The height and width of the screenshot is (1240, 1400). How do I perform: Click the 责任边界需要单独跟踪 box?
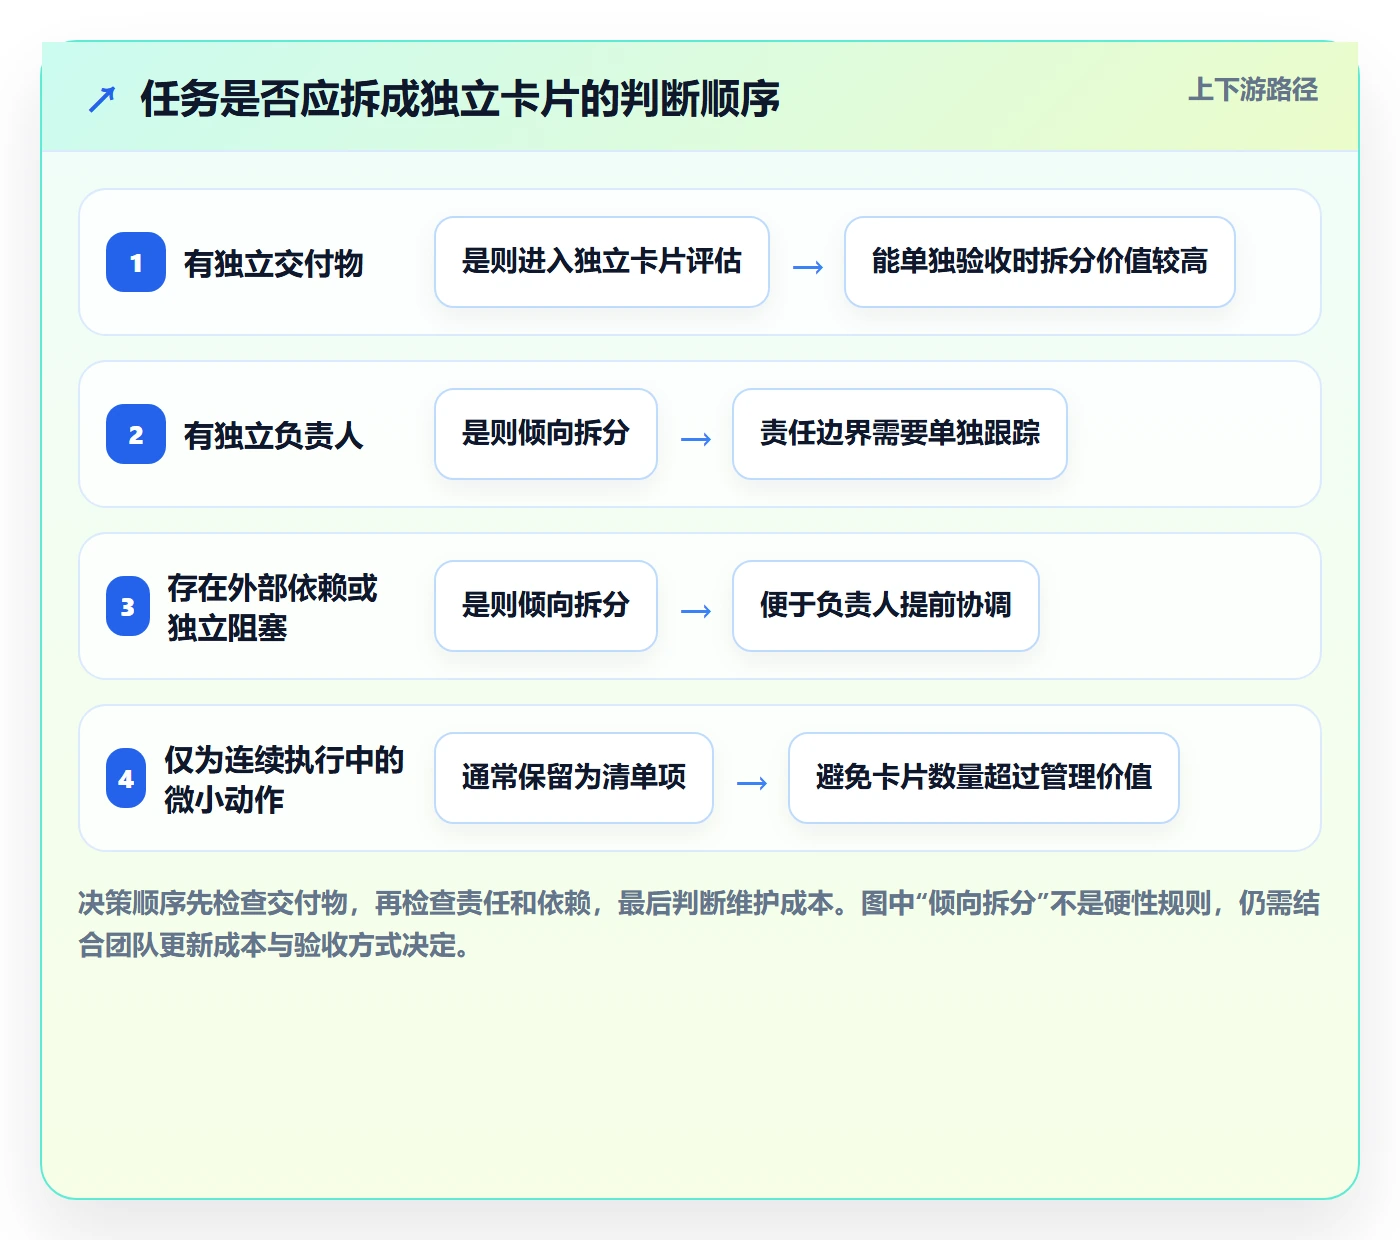900,434
